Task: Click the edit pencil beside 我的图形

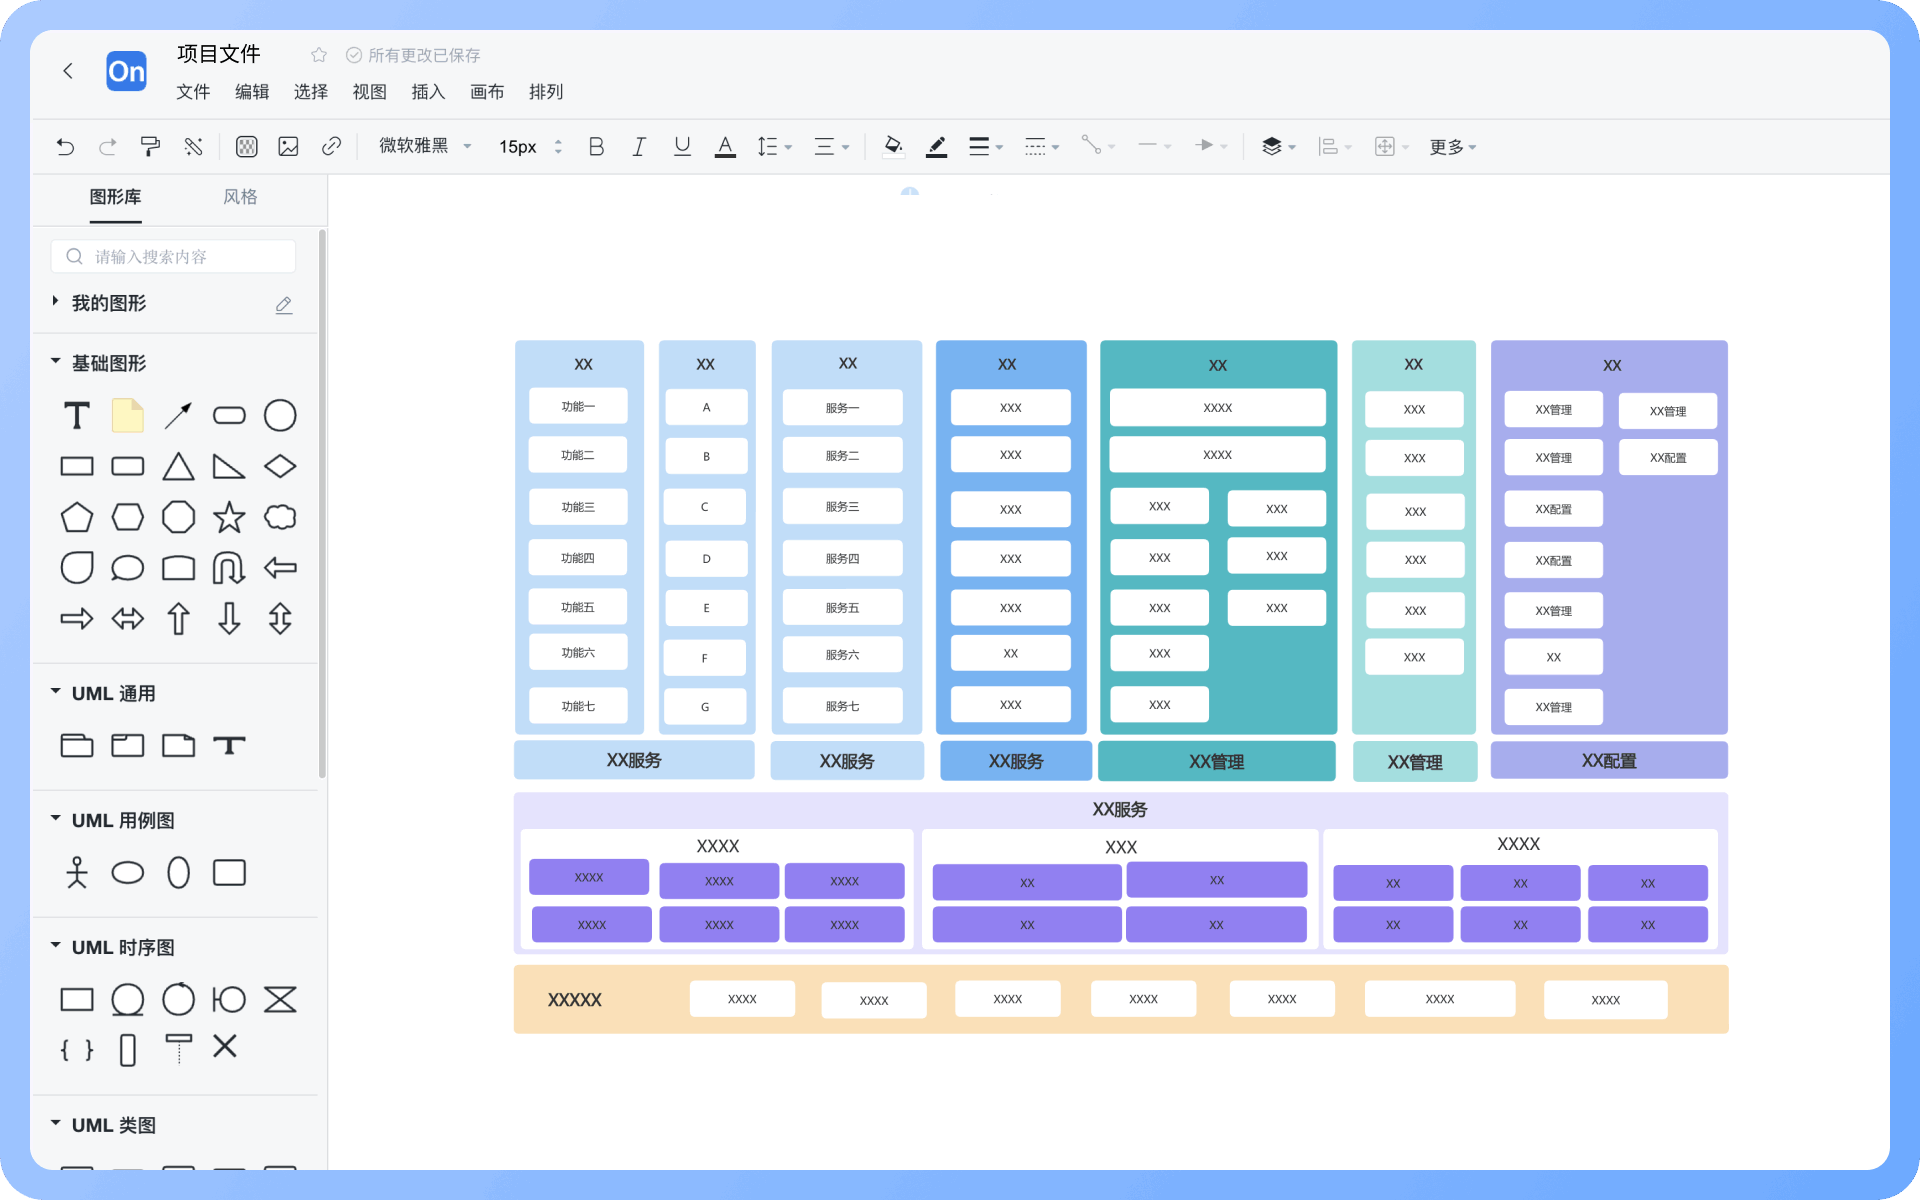Action: 284,304
